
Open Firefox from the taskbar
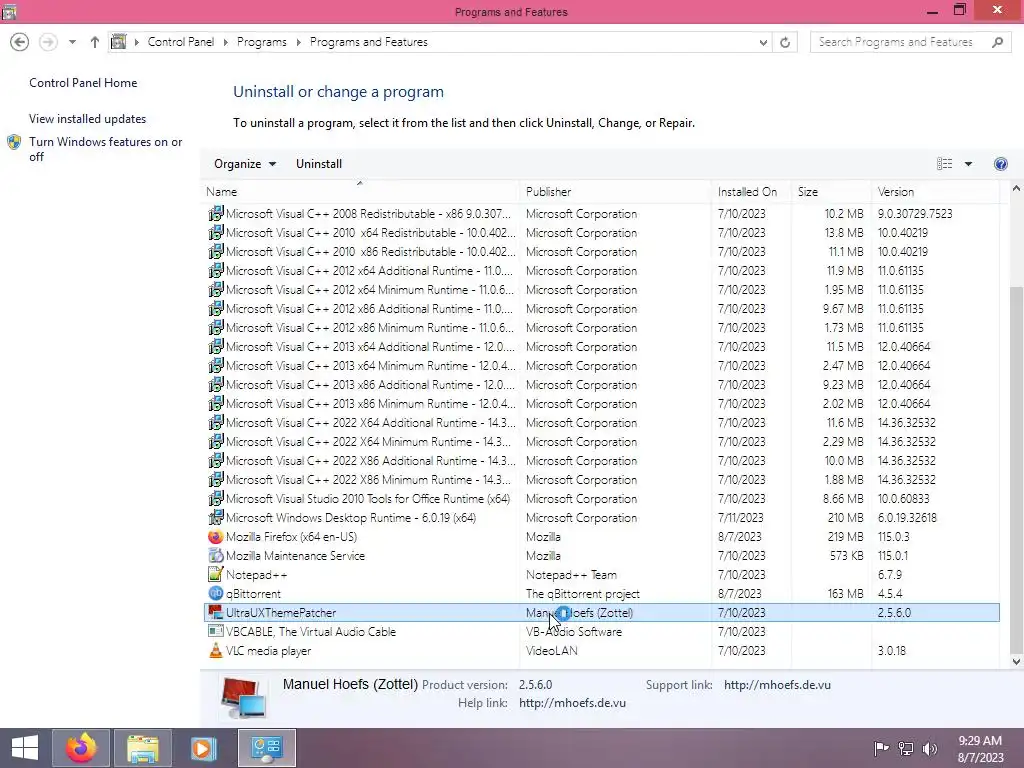(x=81, y=748)
